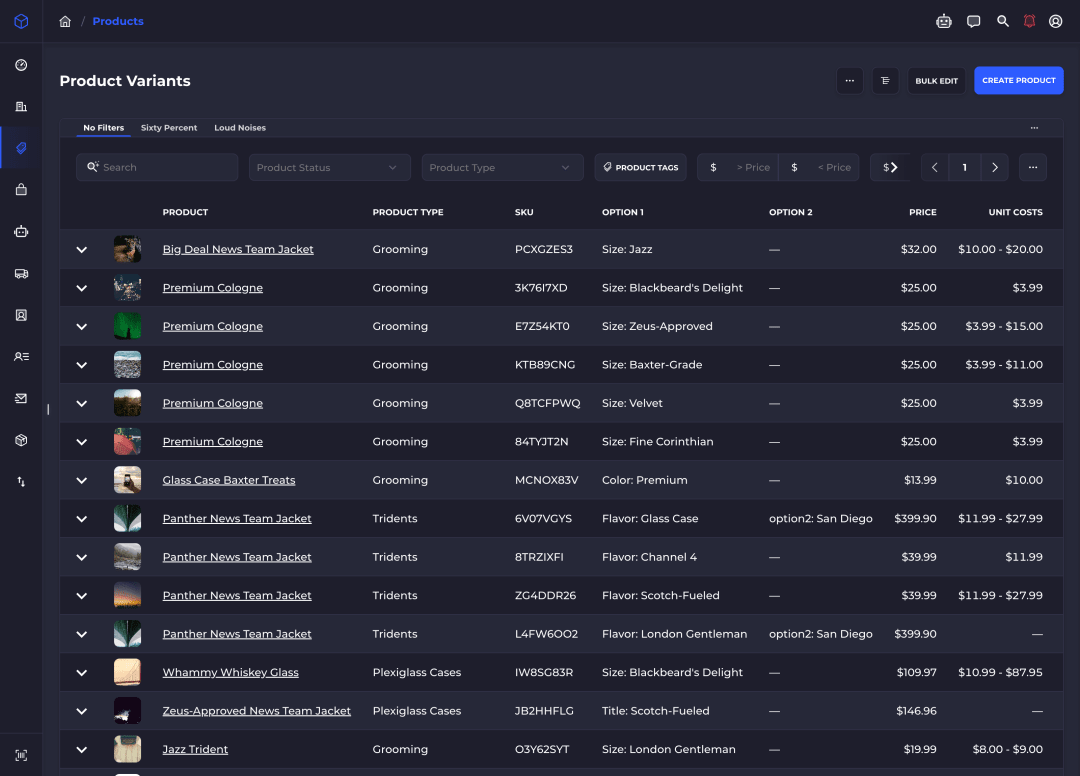Viewport: 1080px width, 776px height.
Task: Open the barcode scanner icon at bottom
Action: [x=21, y=755]
